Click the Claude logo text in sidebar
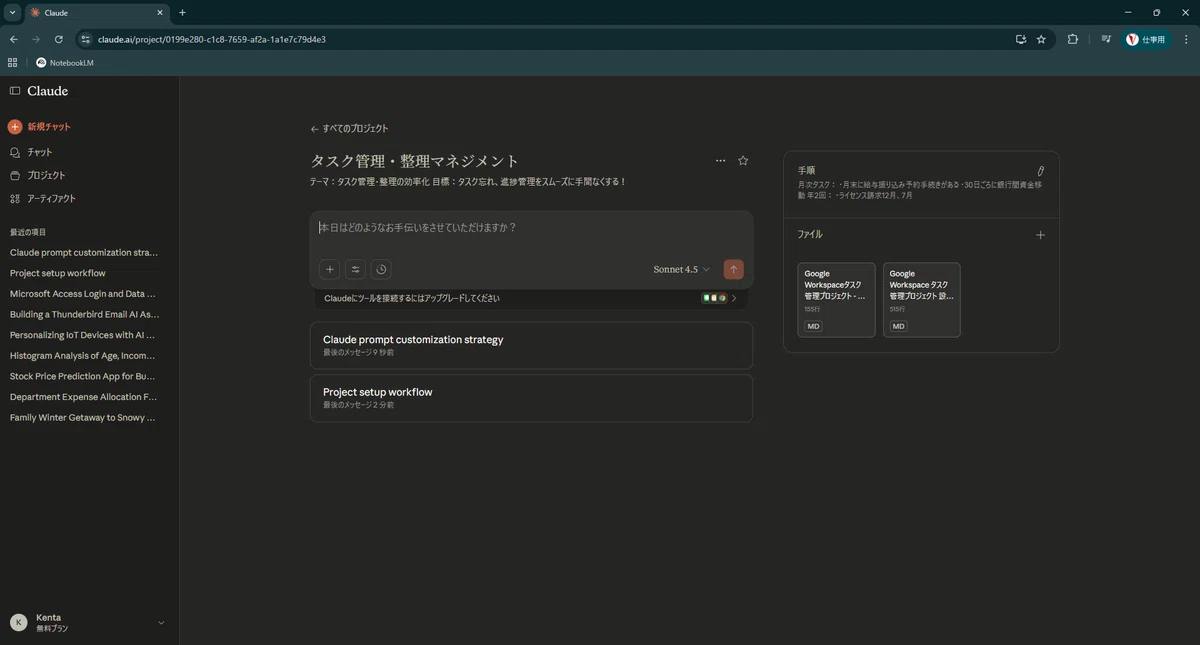This screenshot has width=1200, height=645. coord(48,91)
